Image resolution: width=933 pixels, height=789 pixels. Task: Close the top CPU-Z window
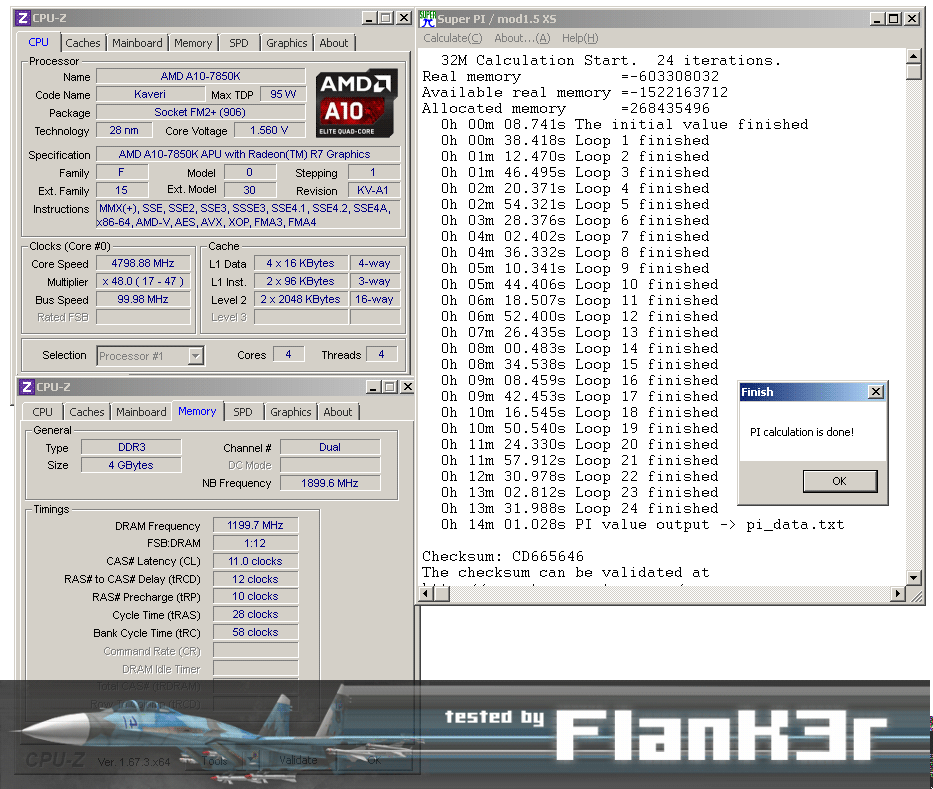[x=403, y=18]
